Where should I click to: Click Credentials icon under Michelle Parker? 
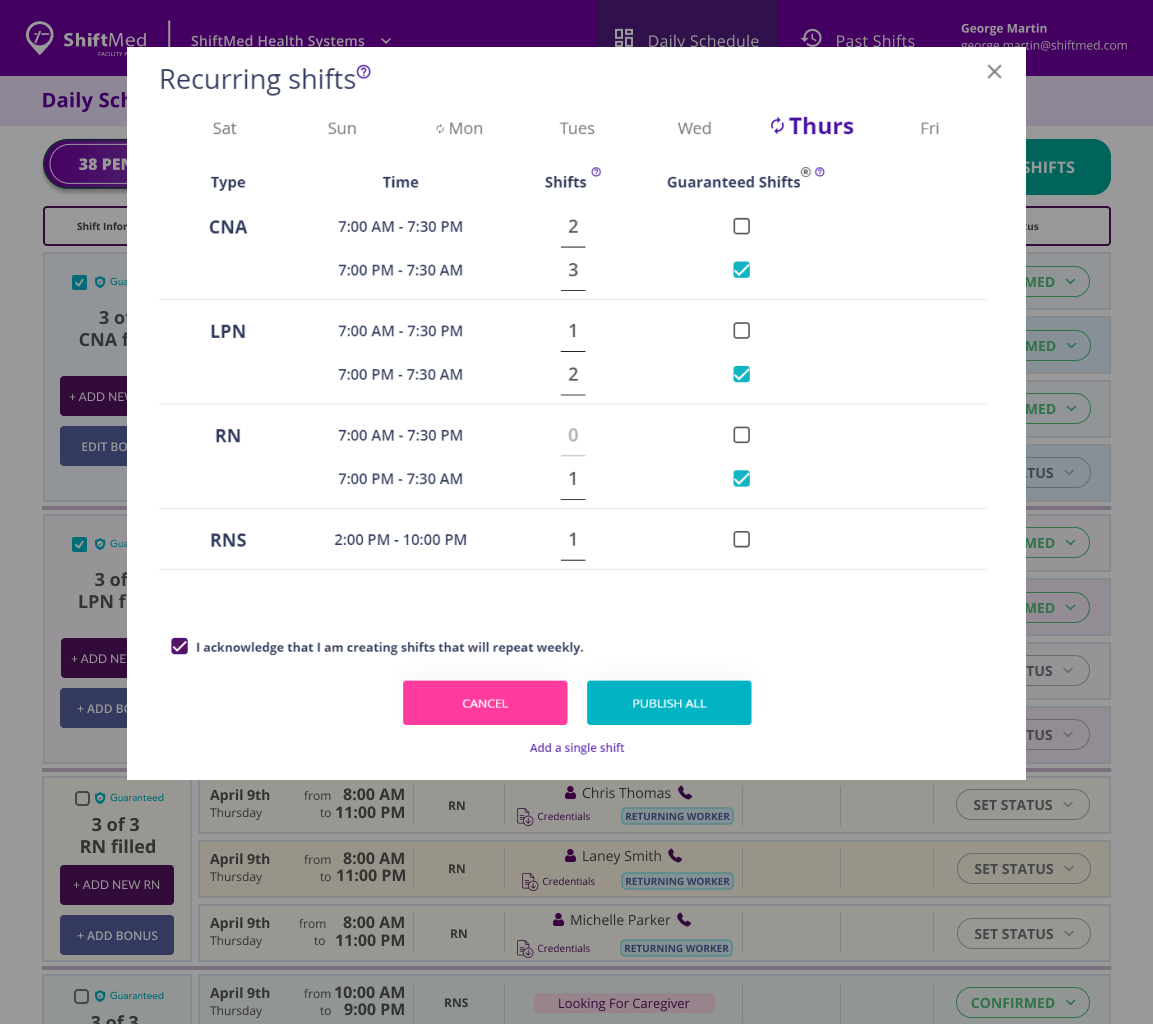coord(526,948)
